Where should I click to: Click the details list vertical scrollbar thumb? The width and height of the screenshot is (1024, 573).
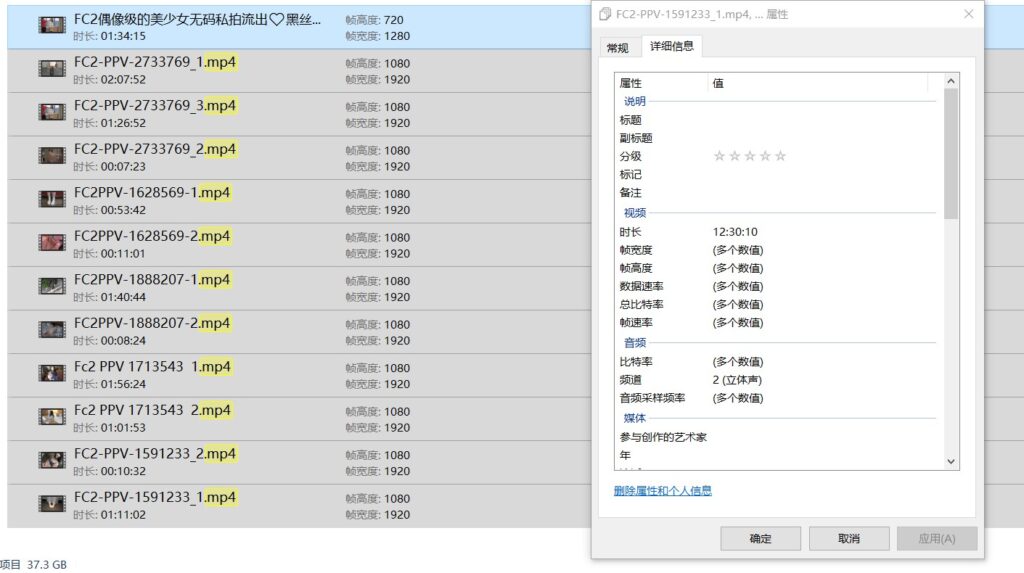click(x=951, y=153)
